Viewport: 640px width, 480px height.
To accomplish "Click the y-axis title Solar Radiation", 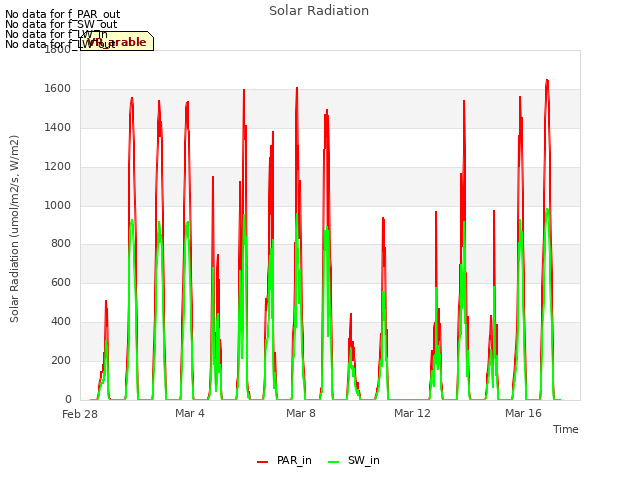I will (14, 229).
